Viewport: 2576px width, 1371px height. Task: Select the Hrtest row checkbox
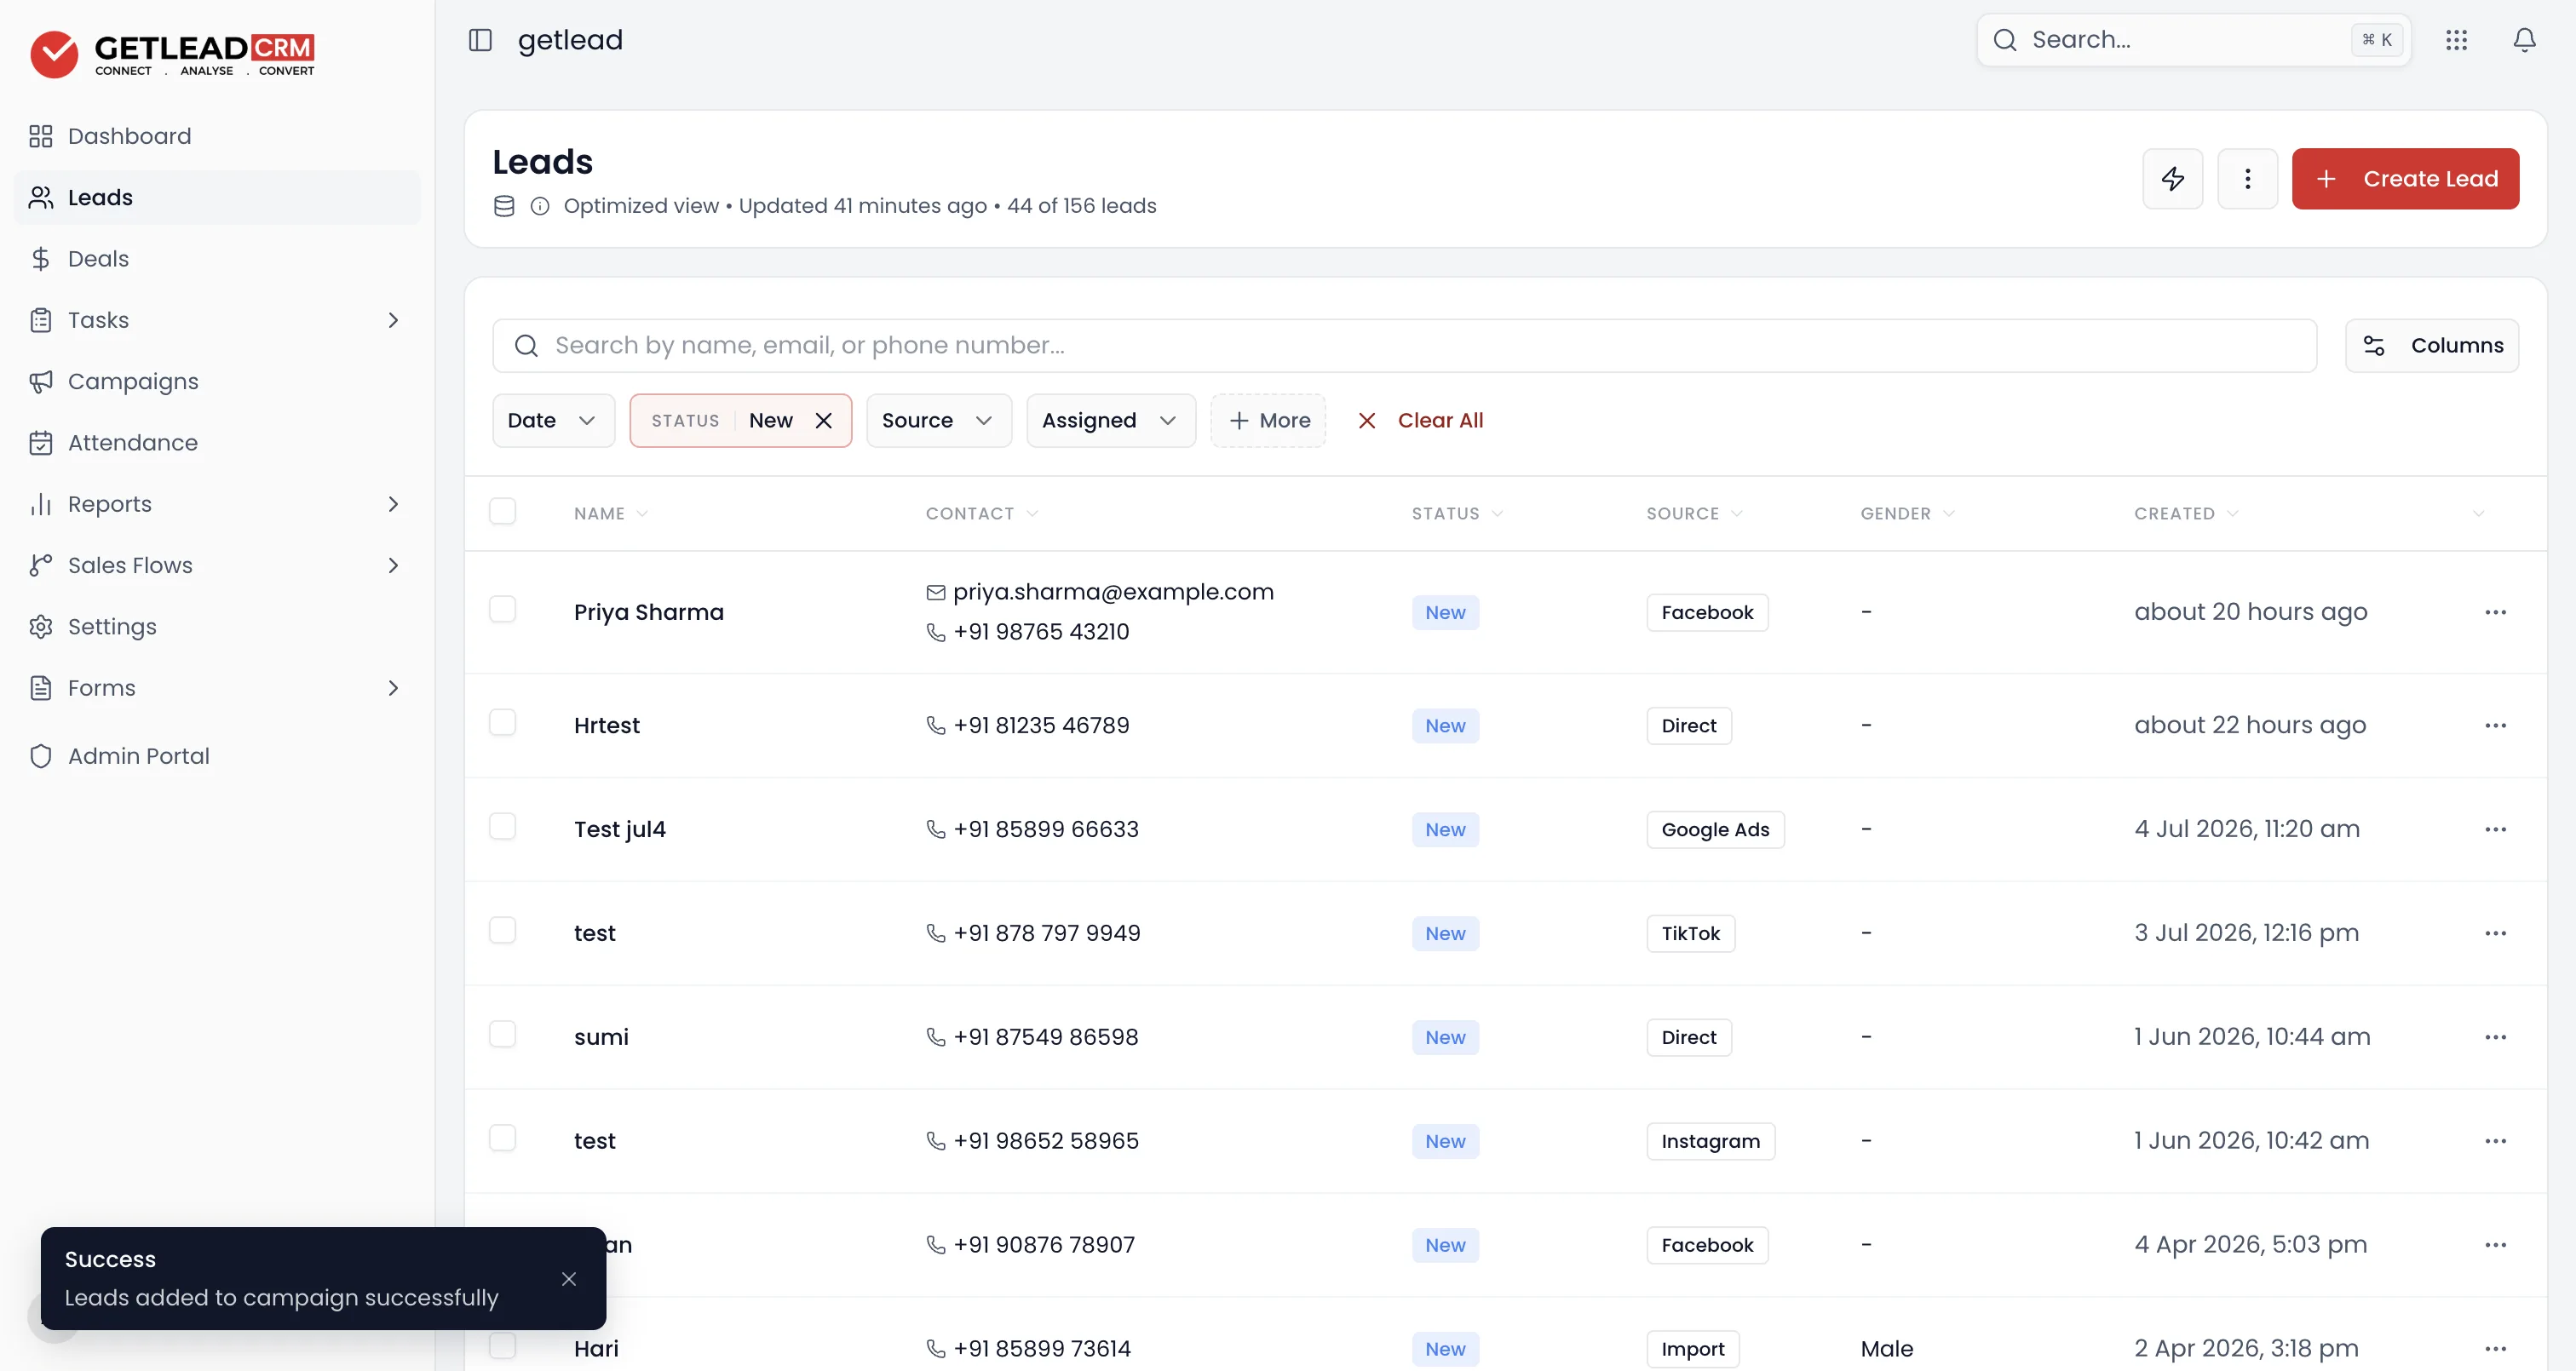503,723
